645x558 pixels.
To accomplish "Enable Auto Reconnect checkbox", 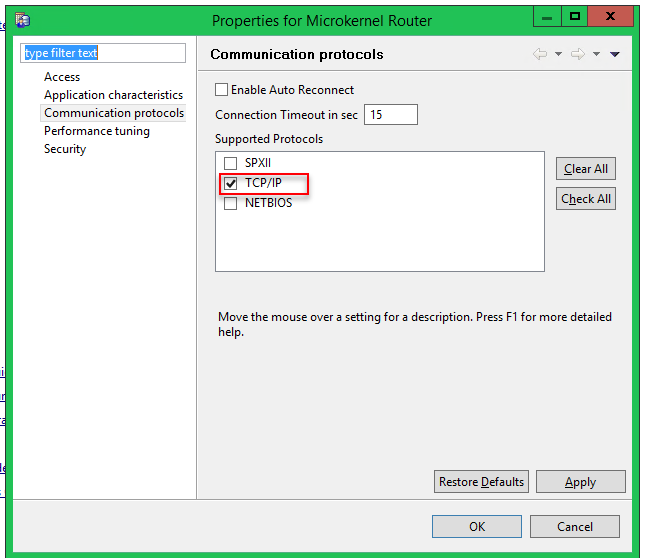I will tap(221, 90).
